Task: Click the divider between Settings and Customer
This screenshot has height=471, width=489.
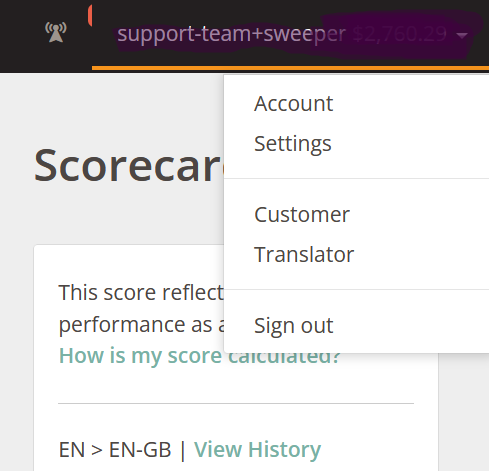Action: click(x=356, y=179)
